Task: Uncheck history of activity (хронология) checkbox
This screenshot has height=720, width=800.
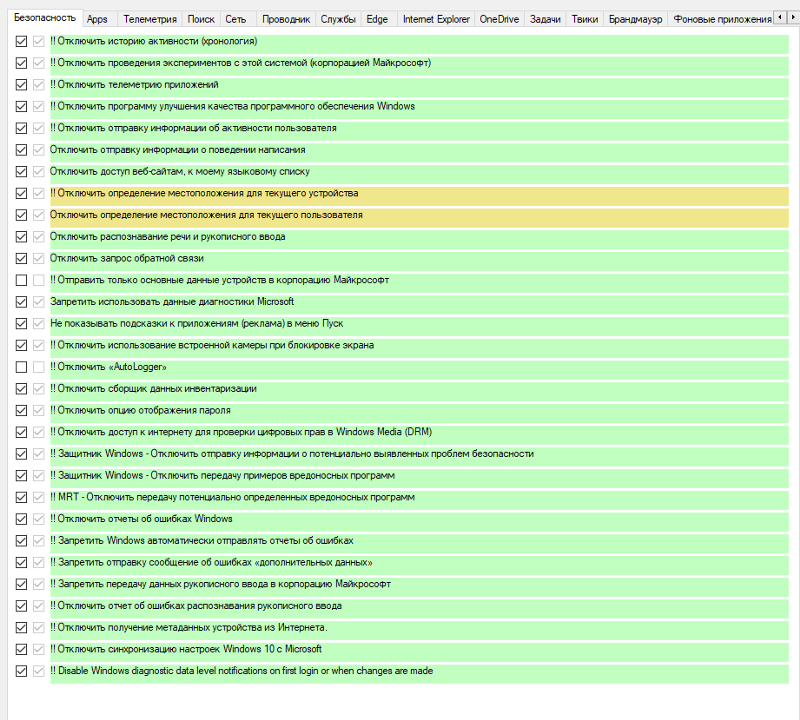Action: [x=21, y=41]
